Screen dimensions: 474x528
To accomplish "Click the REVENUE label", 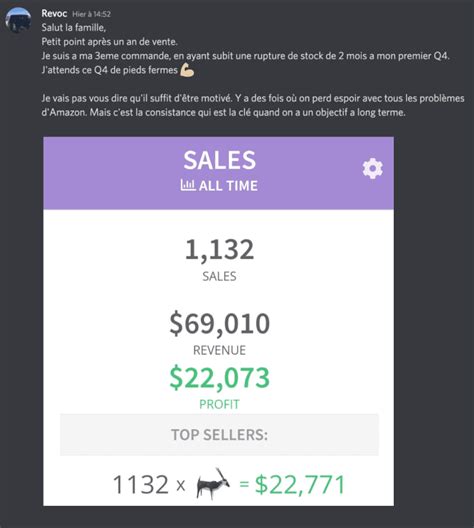I will coord(219,350).
